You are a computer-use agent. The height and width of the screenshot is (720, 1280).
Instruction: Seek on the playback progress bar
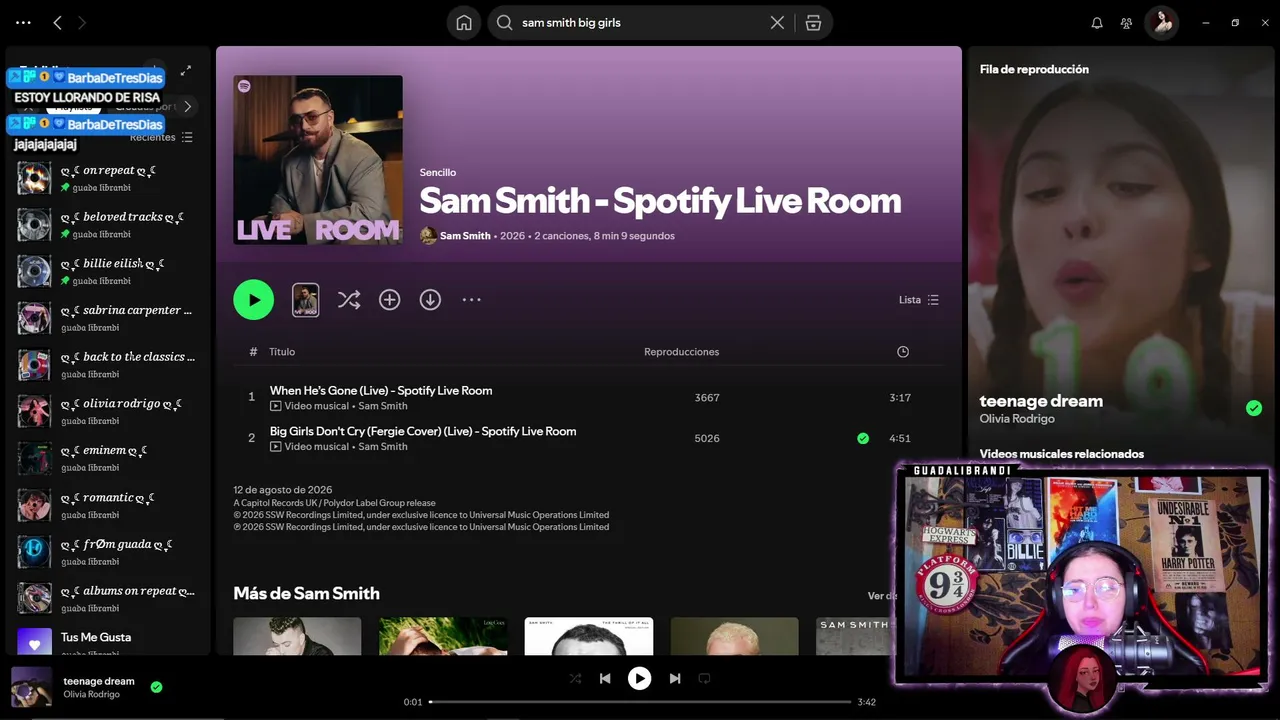(640, 702)
